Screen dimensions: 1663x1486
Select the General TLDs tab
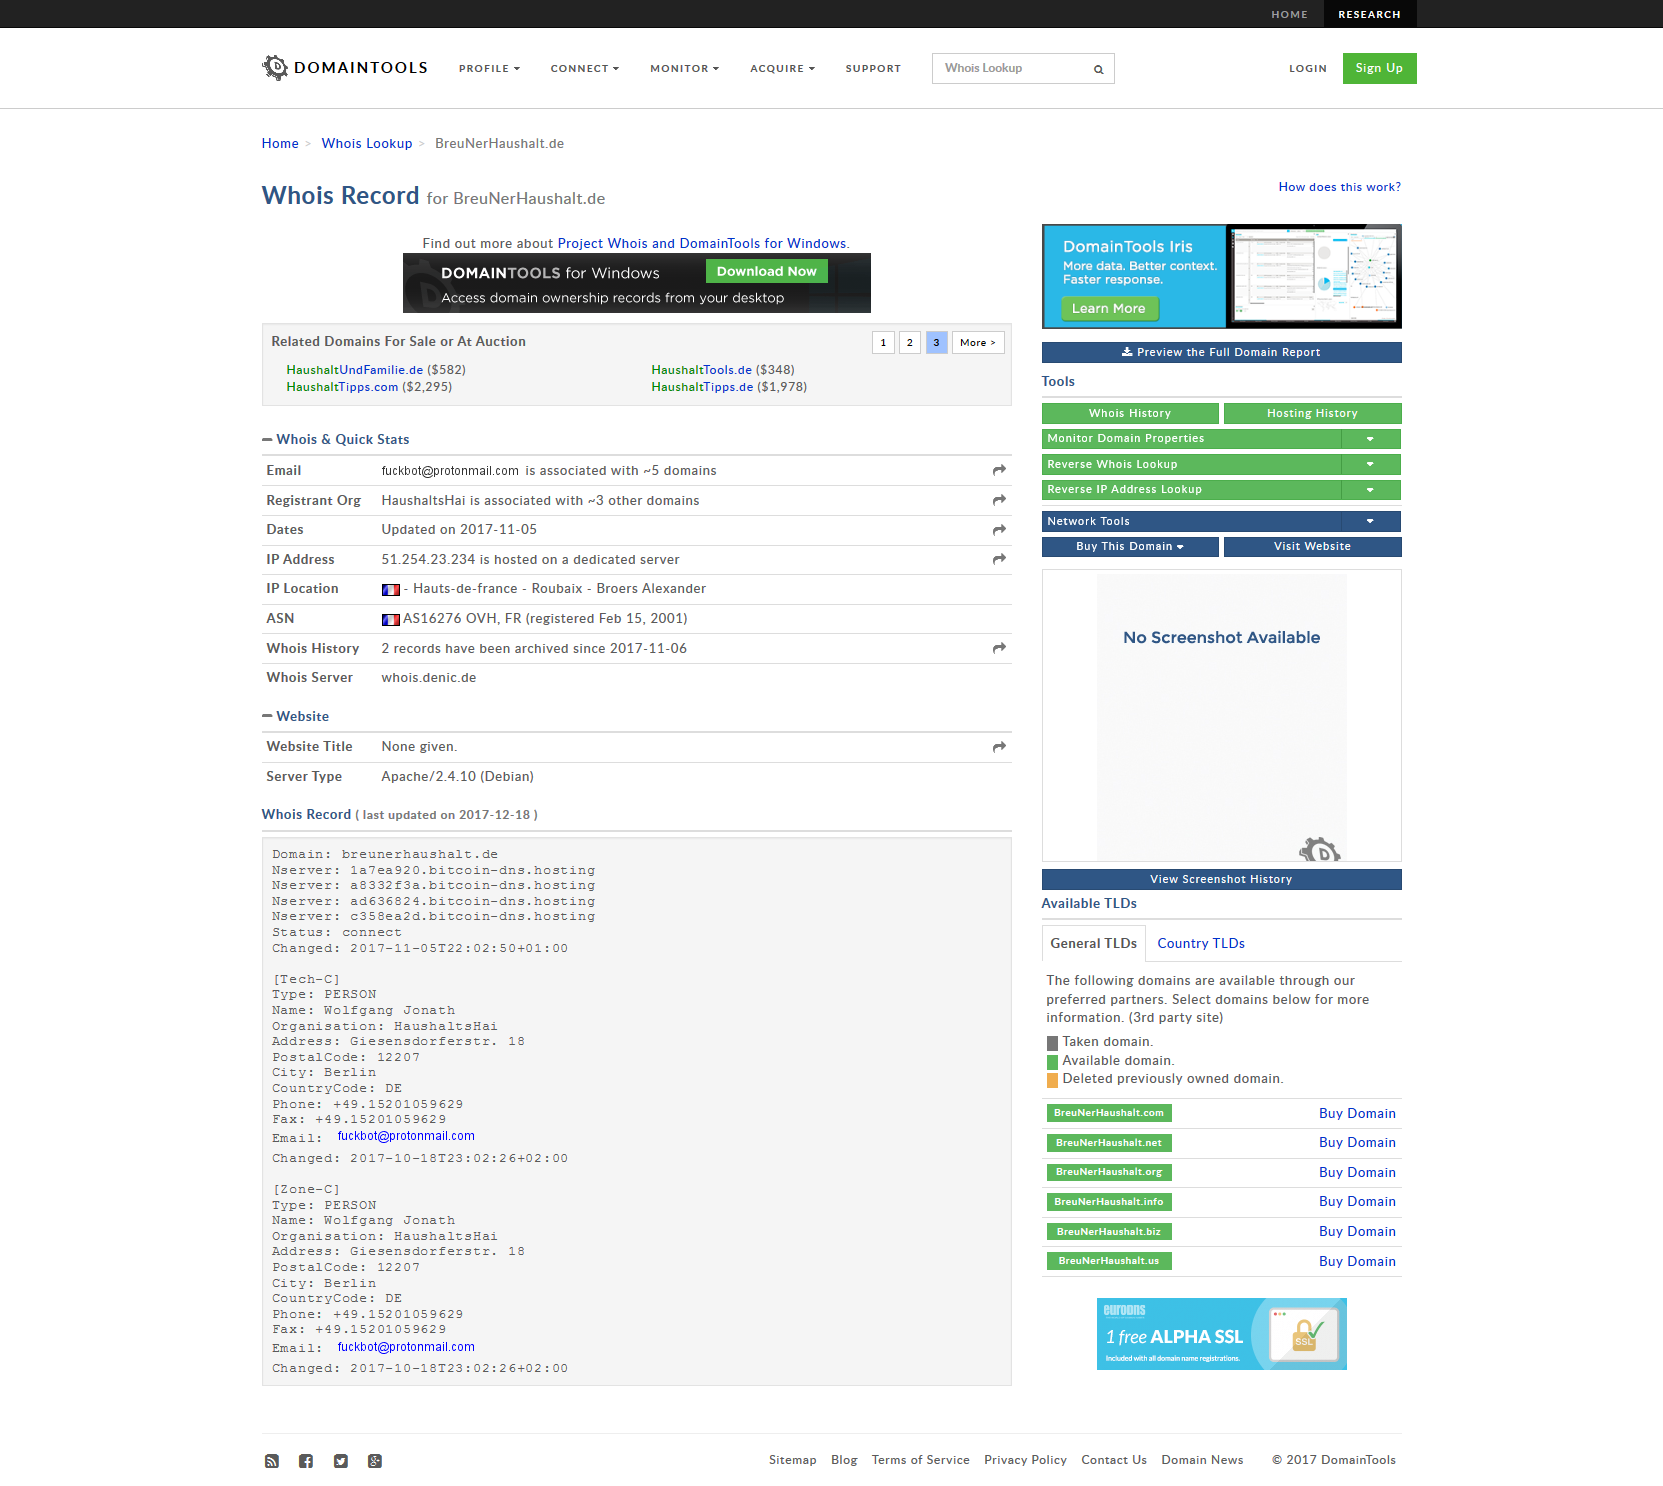[x=1093, y=943]
